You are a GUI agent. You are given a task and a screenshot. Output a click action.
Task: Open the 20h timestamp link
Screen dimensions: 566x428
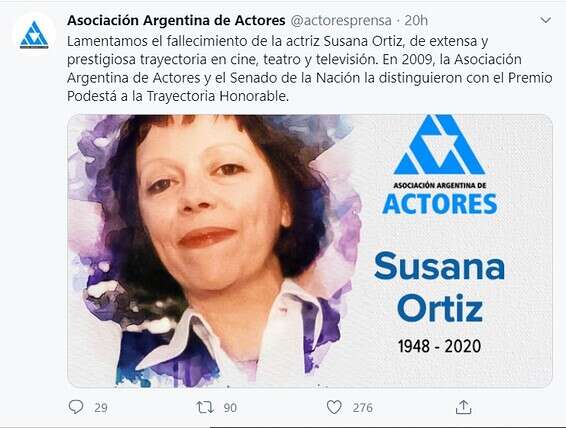(x=416, y=21)
